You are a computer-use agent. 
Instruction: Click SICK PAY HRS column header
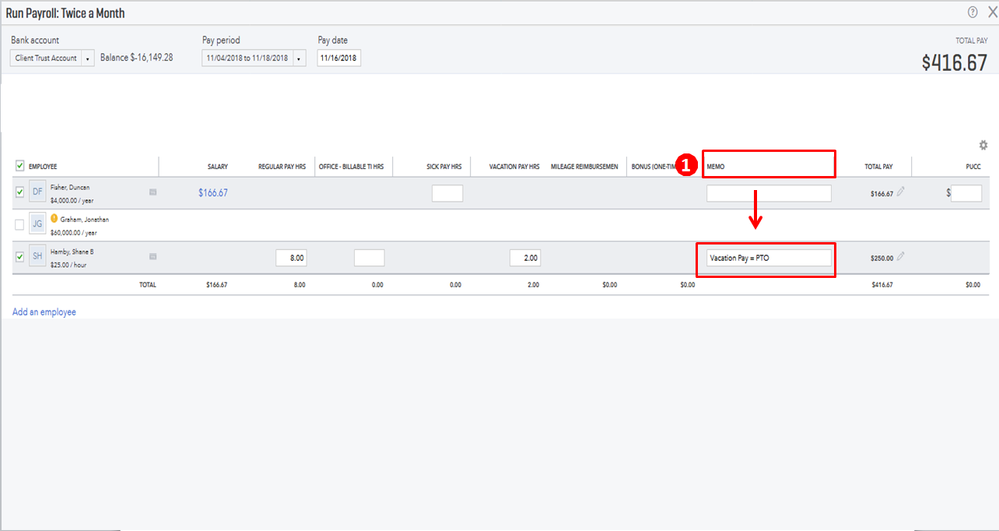pyautogui.click(x=444, y=166)
